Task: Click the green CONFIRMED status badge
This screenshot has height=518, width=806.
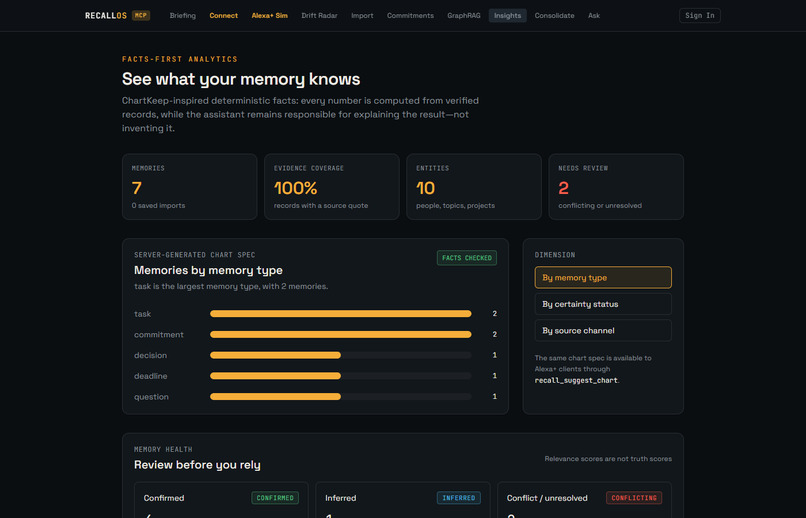Action: pyautogui.click(x=275, y=498)
